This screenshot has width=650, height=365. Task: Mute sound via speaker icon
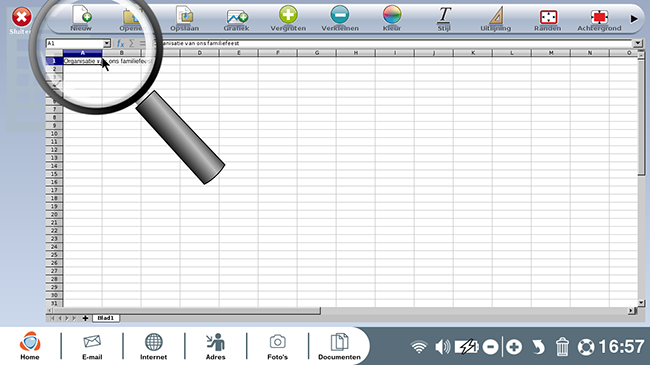[443, 347]
